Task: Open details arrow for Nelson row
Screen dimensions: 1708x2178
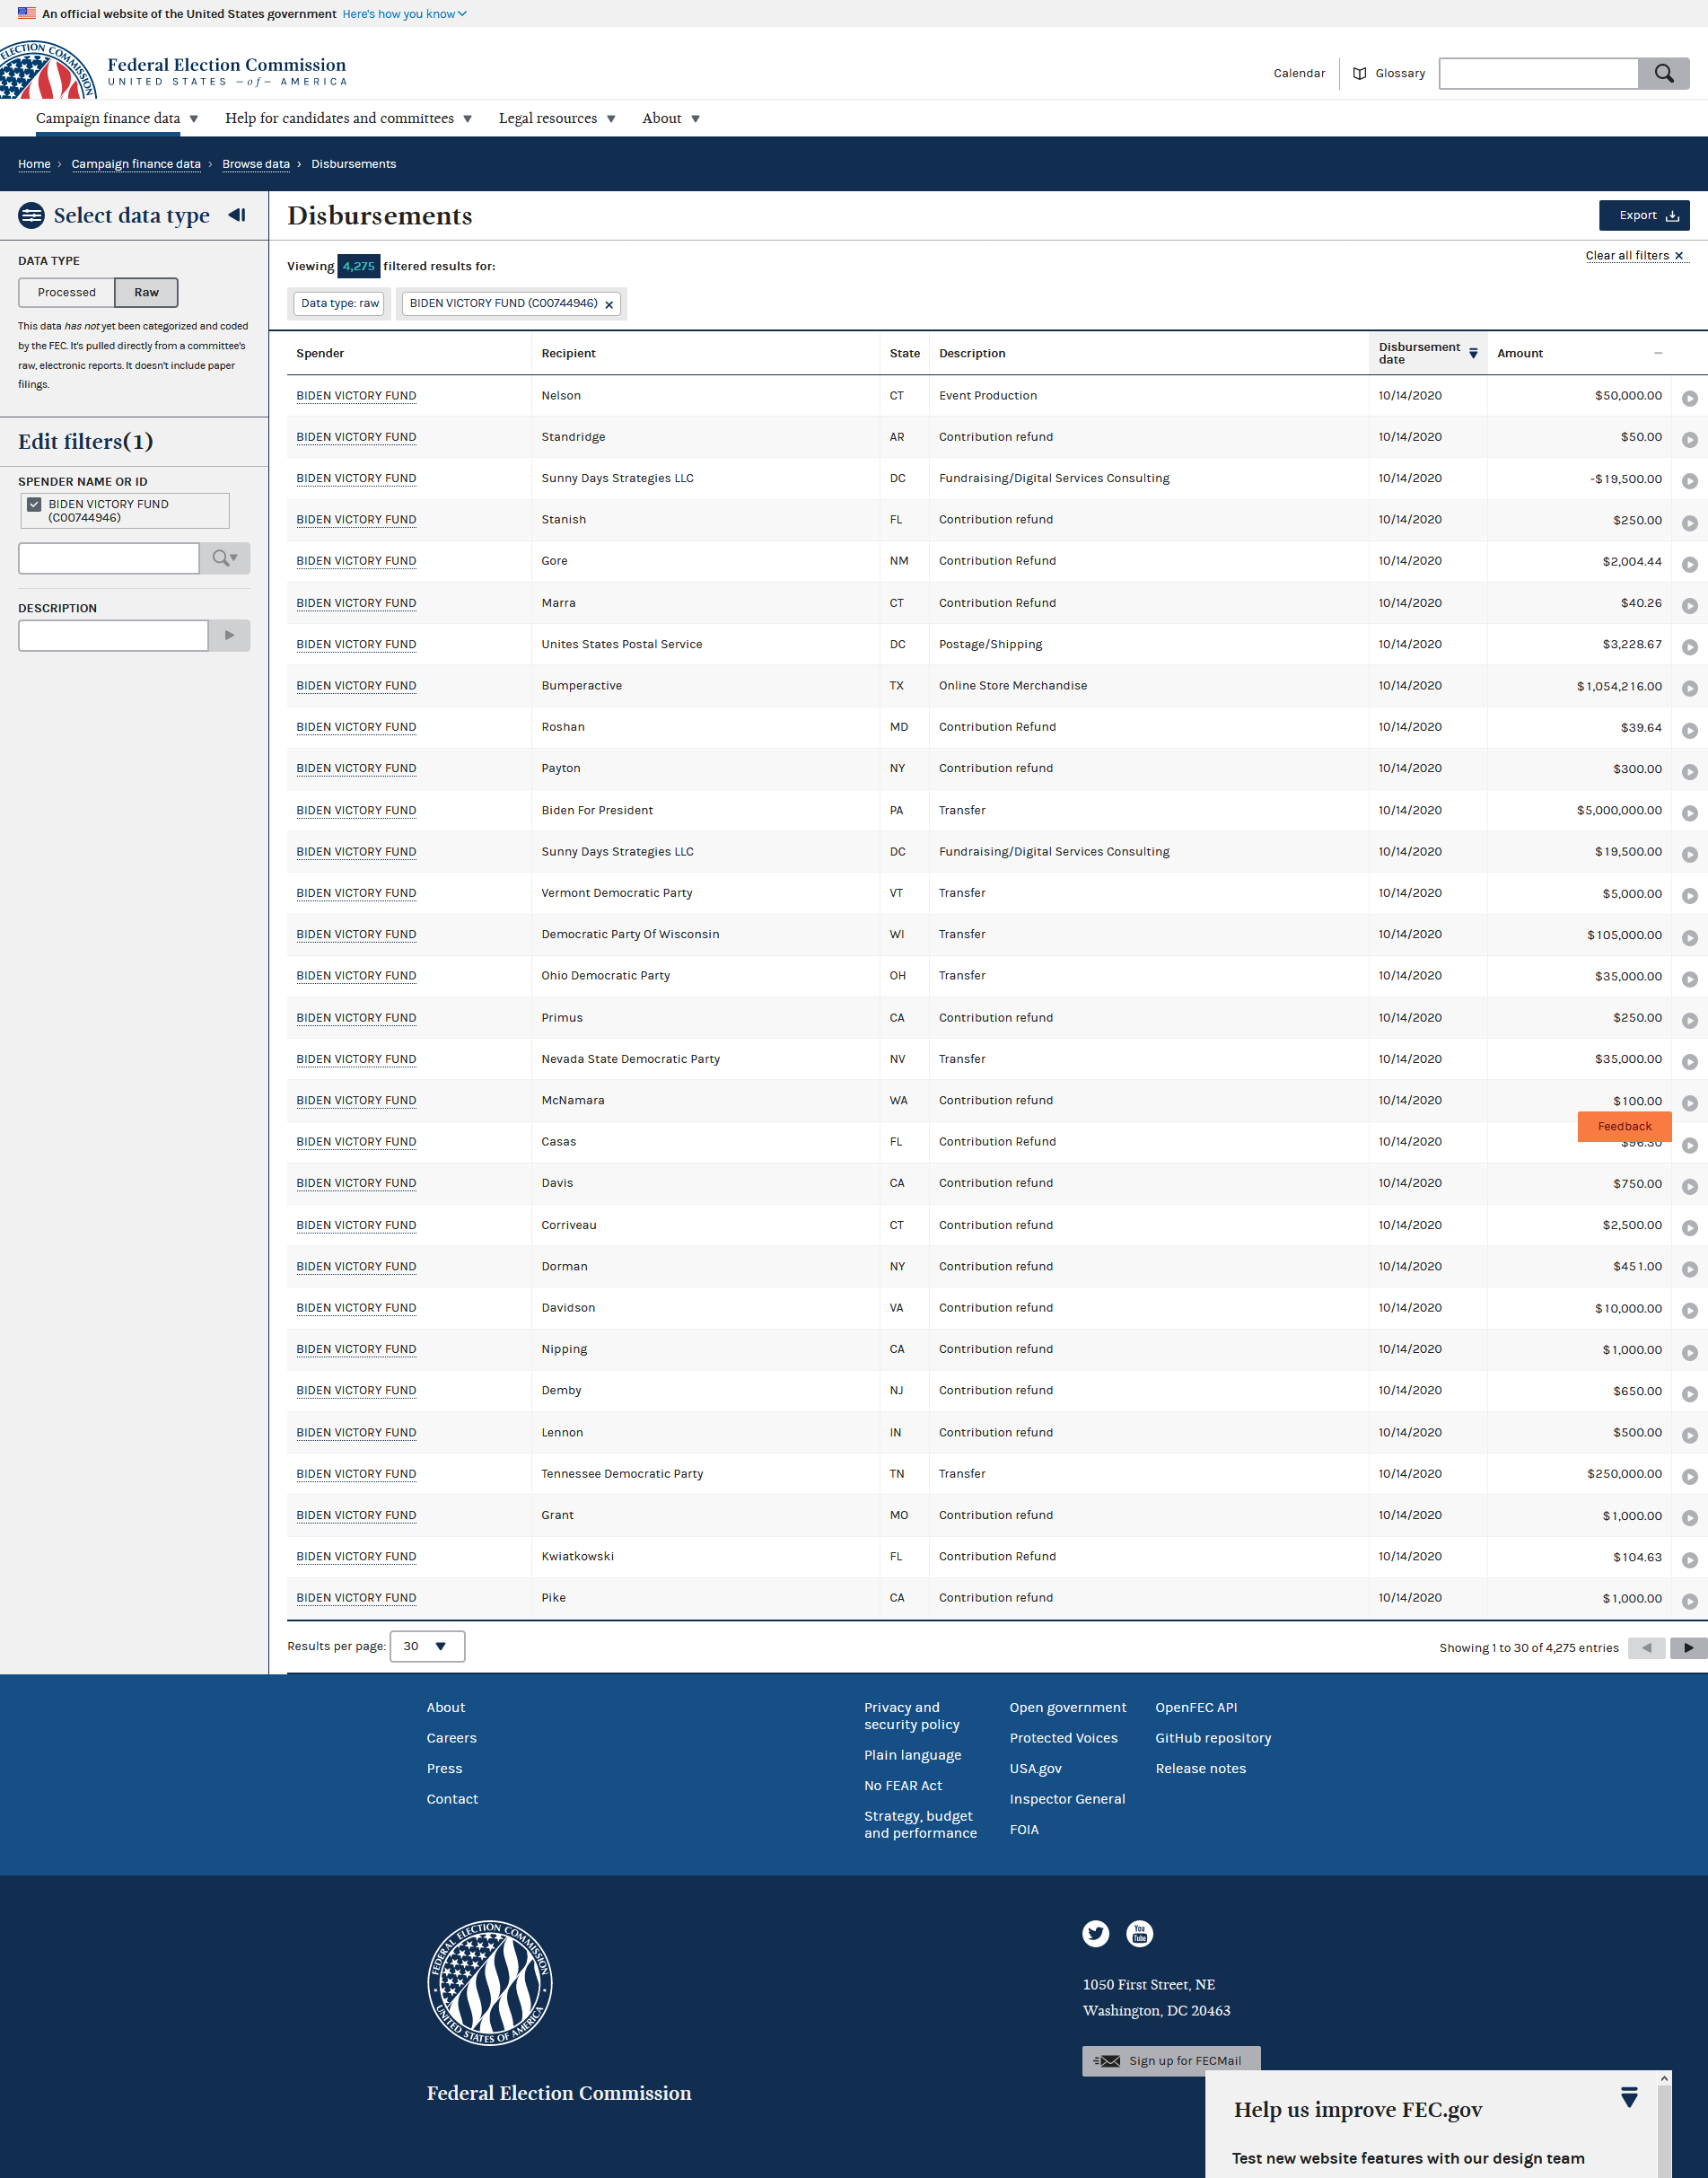Action: pos(1689,398)
